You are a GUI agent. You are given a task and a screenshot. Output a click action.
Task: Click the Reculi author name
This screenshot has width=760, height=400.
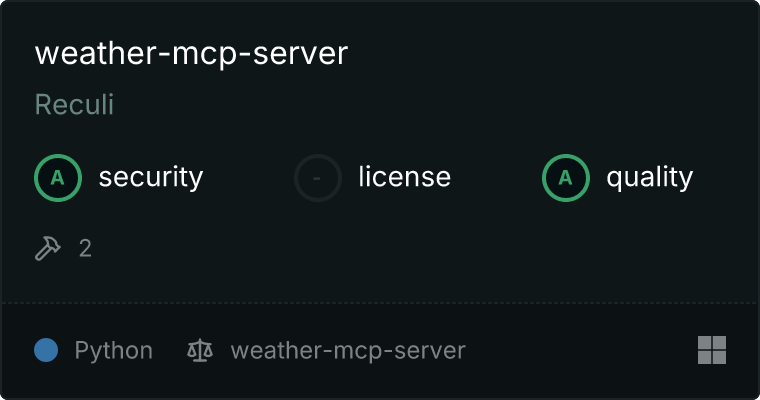(74, 104)
